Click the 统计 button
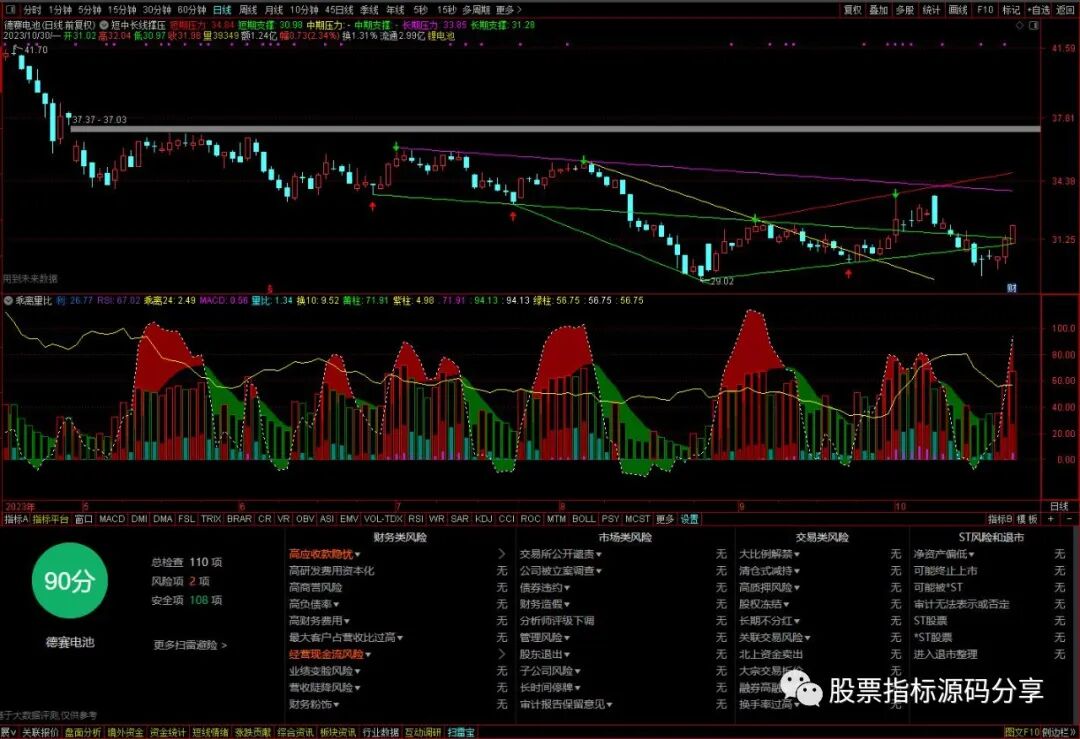This screenshot has width=1080, height=739. click(931, 10)
